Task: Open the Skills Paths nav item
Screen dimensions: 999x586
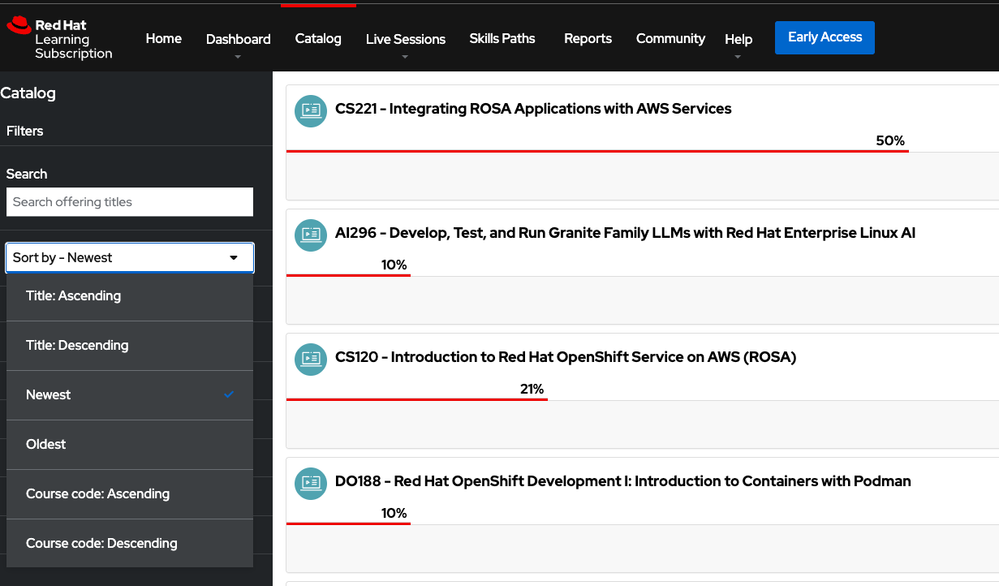Action: [x=502, y=39]
